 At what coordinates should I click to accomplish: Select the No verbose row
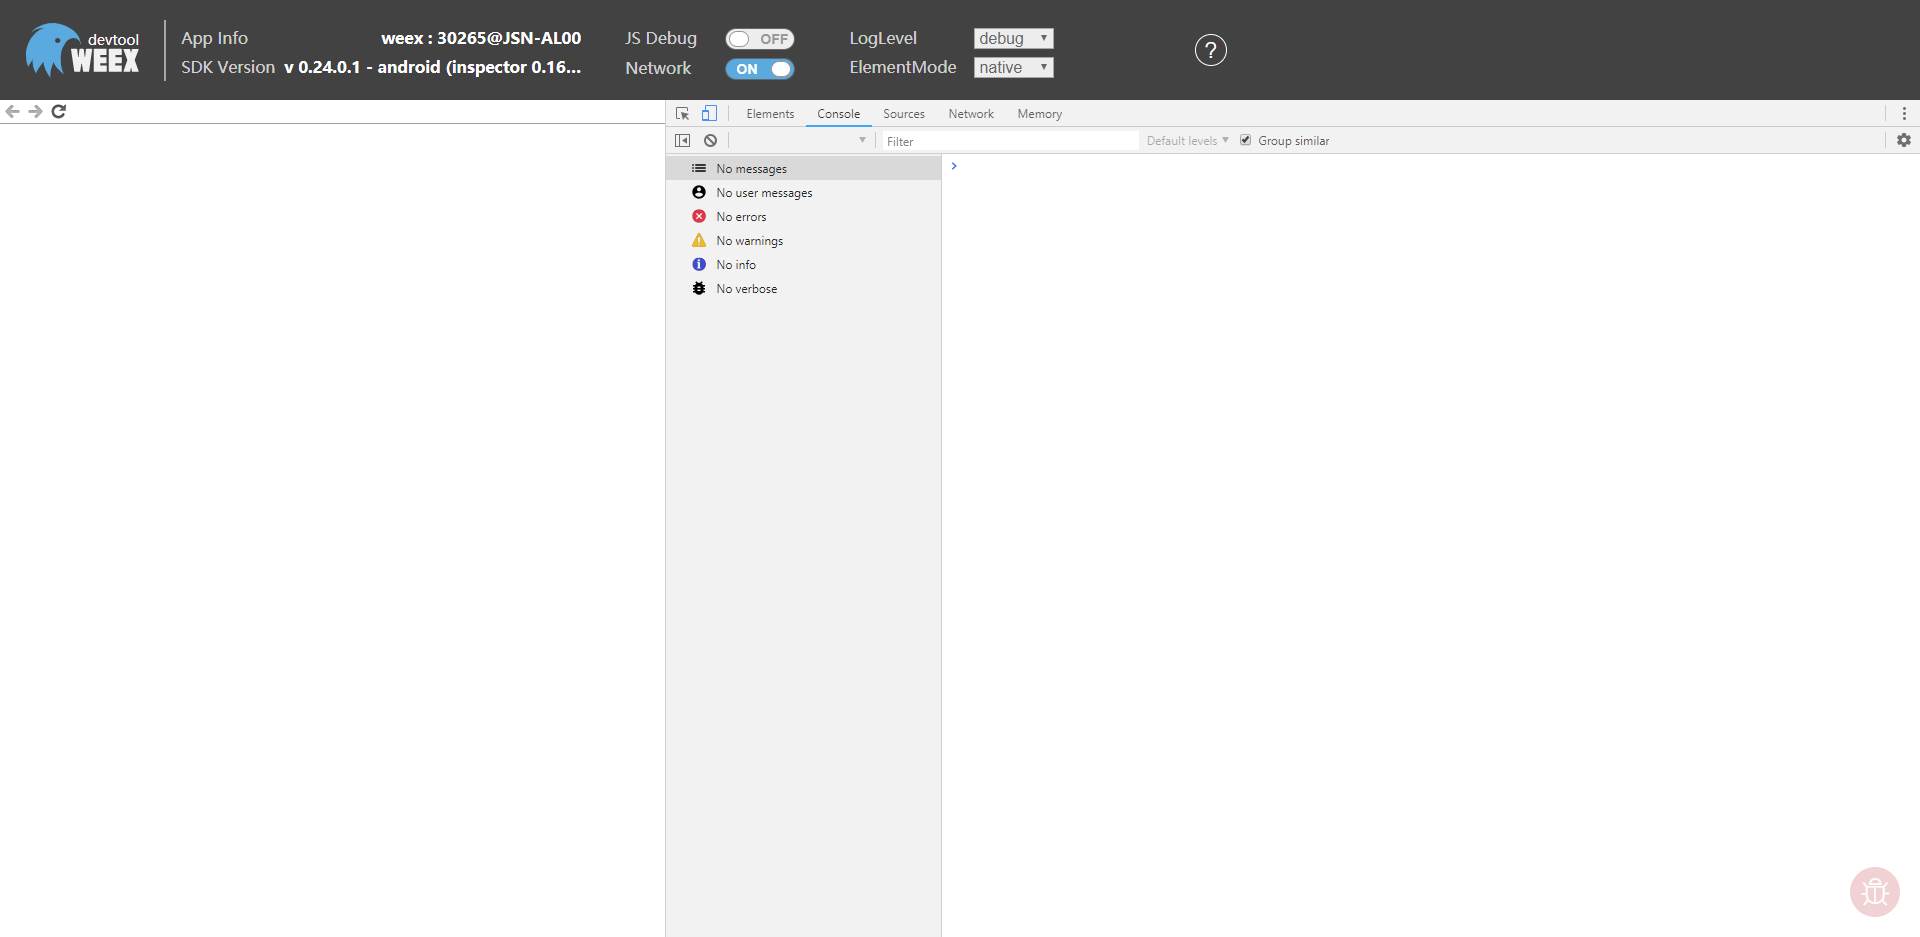(804, 288)
